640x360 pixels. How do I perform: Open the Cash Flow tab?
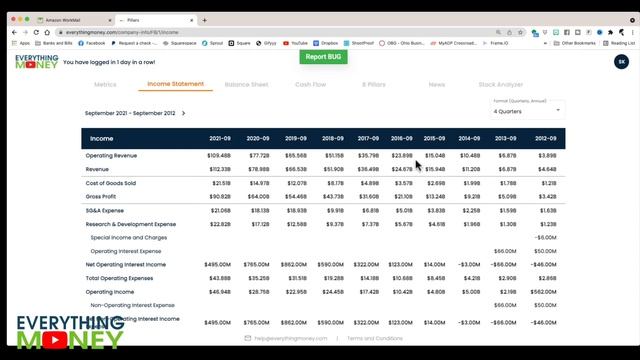[x=311, y=84]
